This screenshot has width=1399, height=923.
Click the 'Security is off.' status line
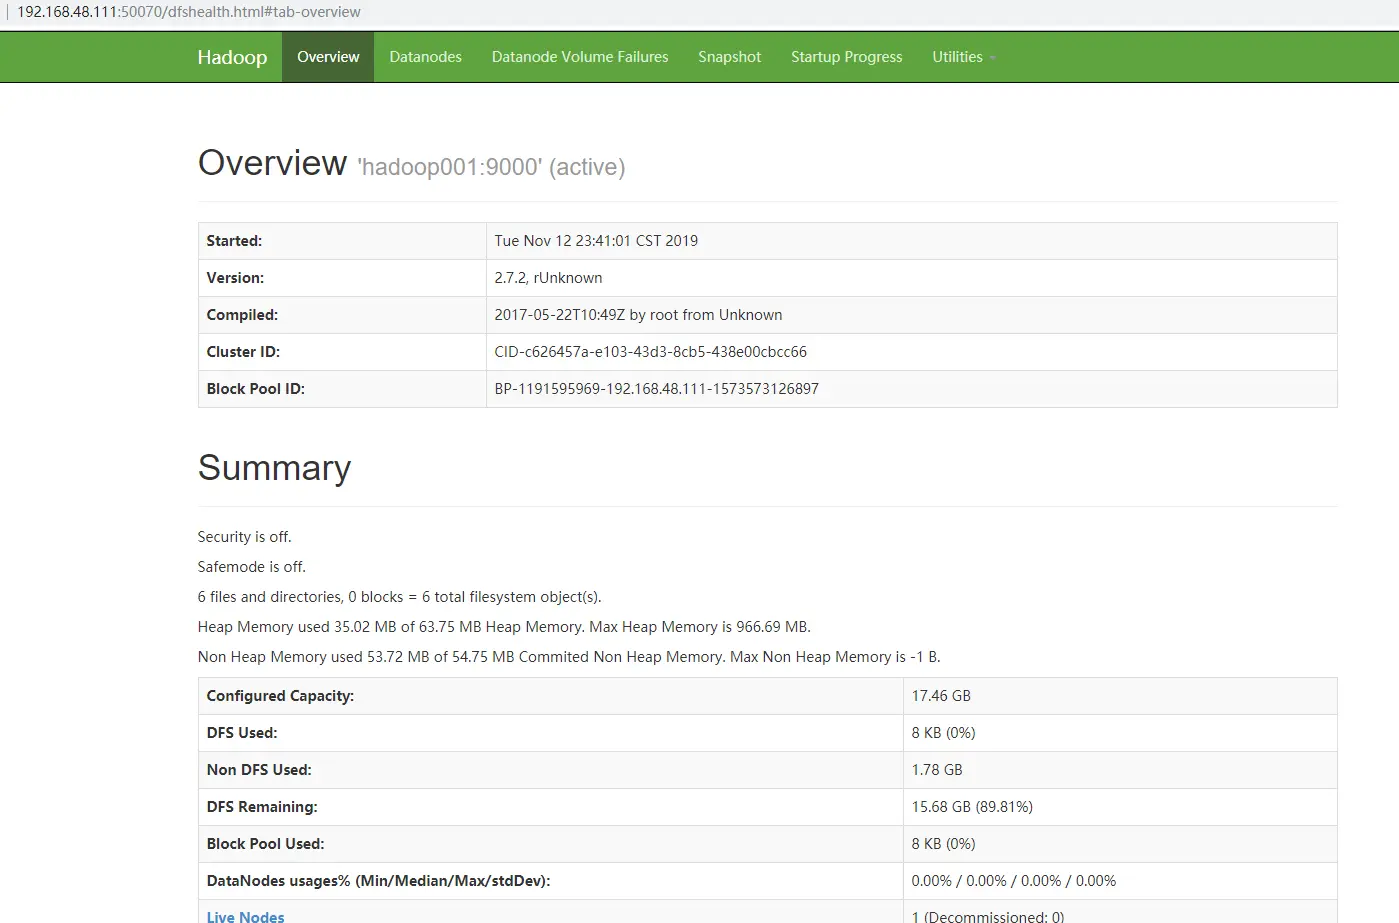pyautogui.click(x=244, y=537)
